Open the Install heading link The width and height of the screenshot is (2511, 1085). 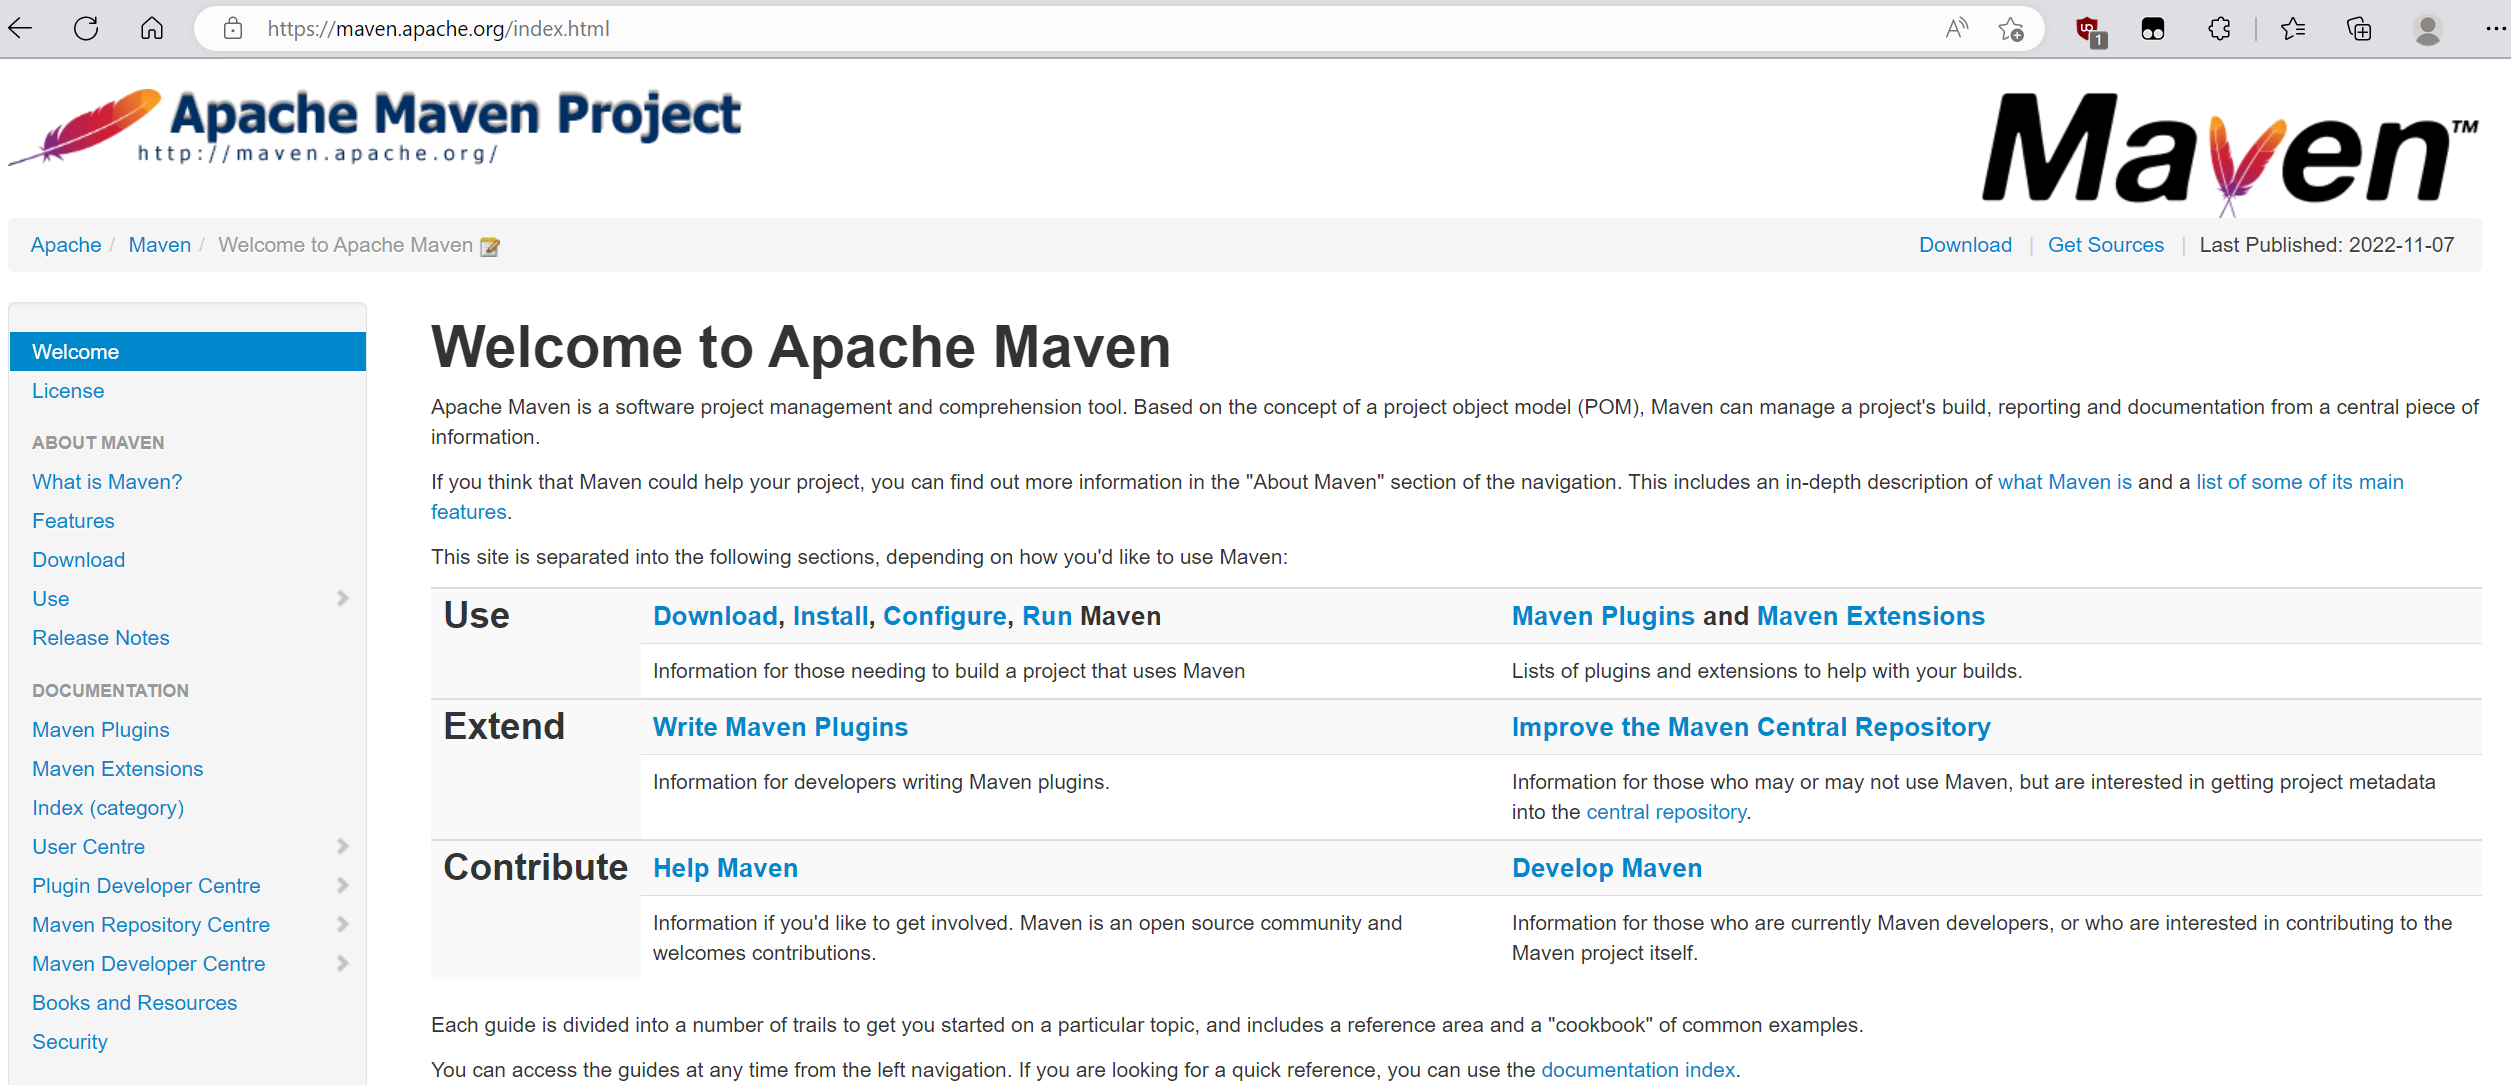click(x=830, y=616)
